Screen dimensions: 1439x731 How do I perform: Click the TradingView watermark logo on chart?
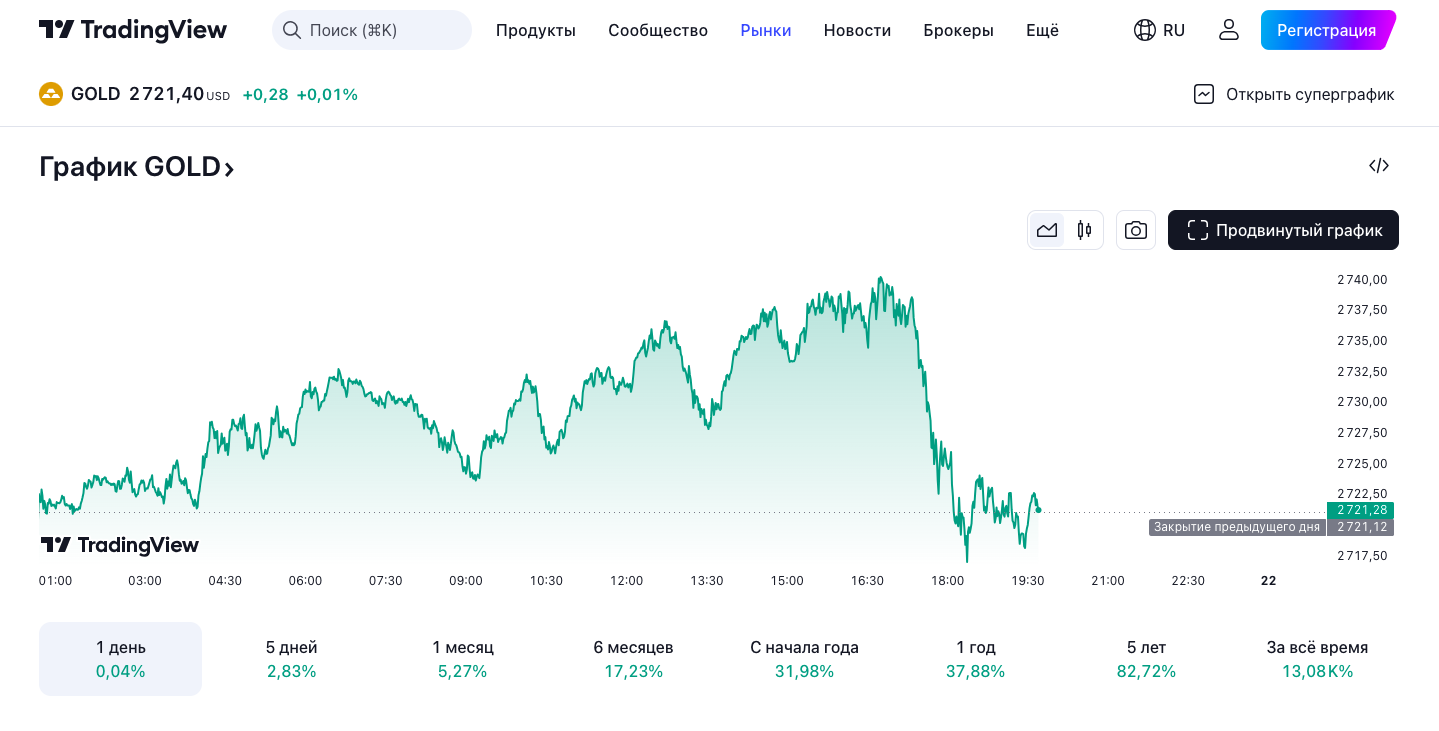(x=119, y=545)
